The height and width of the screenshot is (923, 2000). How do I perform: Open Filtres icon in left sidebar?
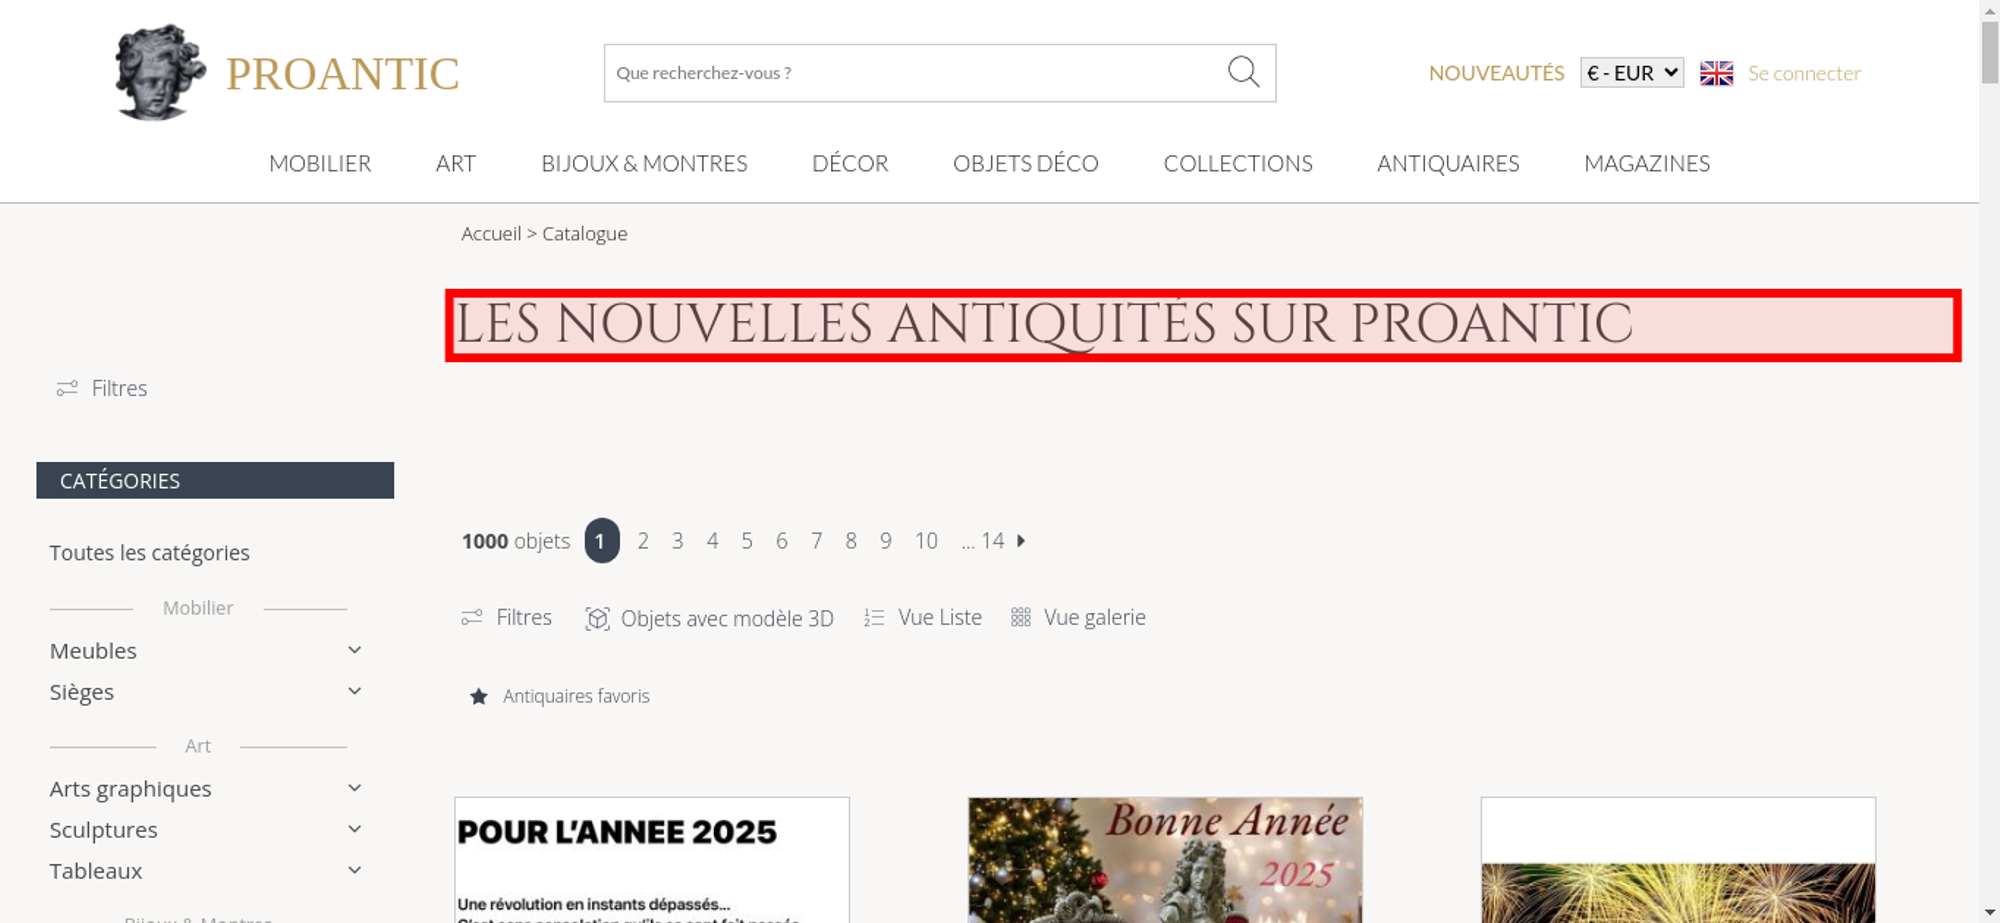(x=67, y=388)
